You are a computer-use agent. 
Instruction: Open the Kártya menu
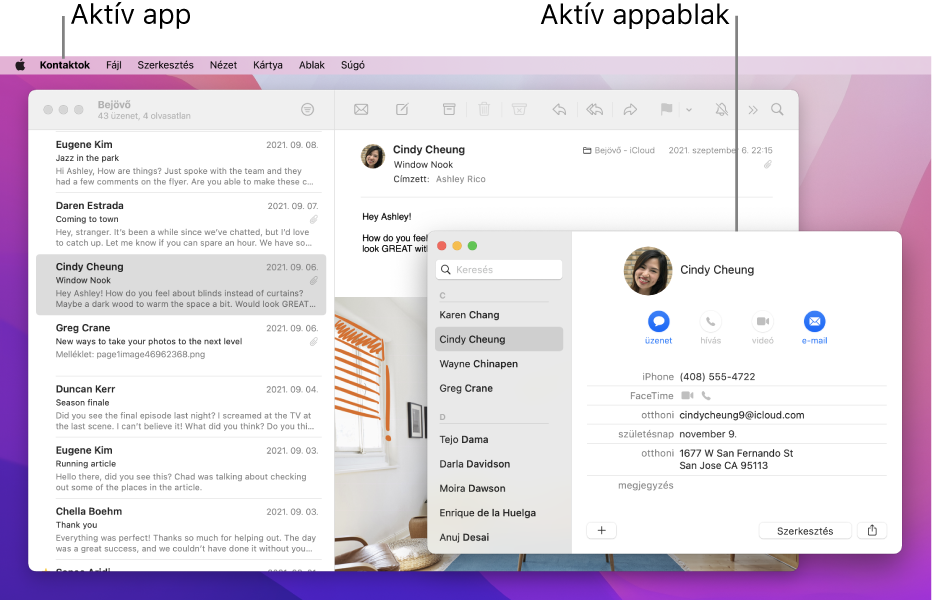click(x=267, y=64)
